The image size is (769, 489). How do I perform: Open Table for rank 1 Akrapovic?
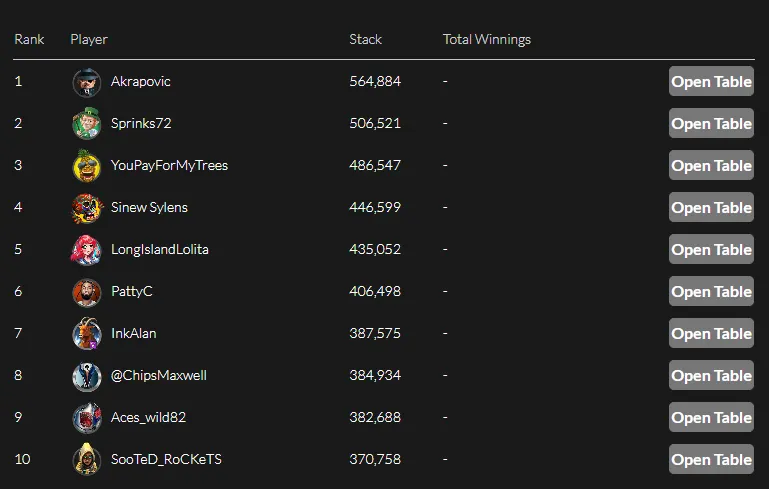711,82
